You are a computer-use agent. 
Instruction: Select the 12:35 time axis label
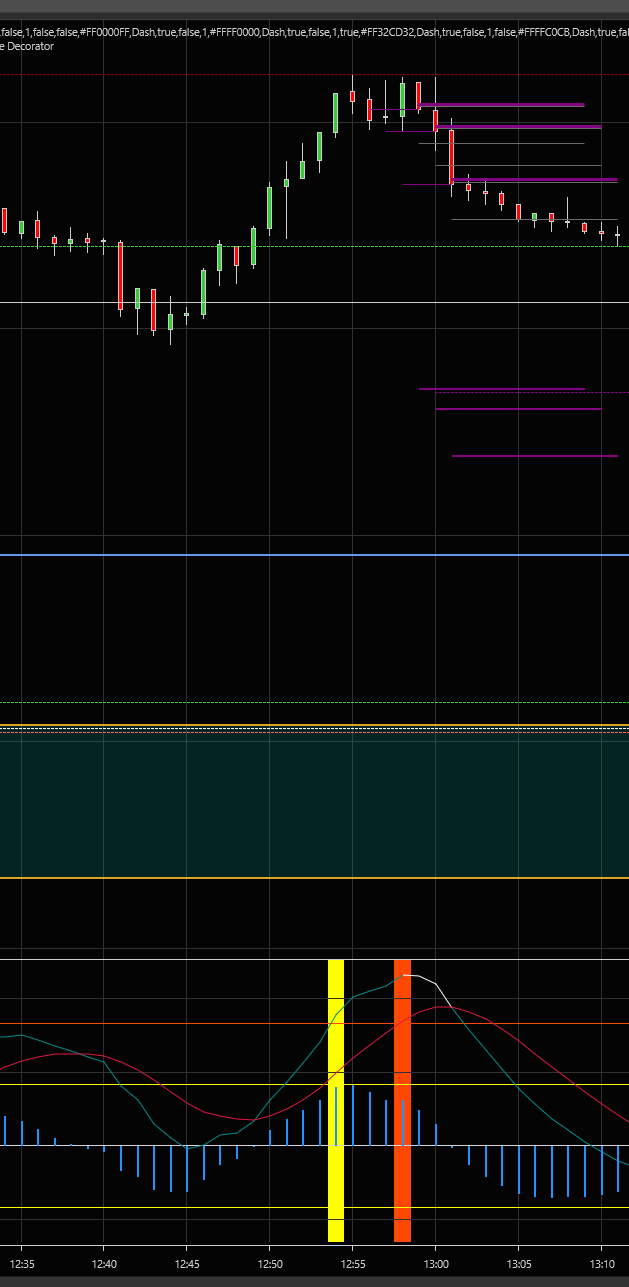coord(22,1264)
